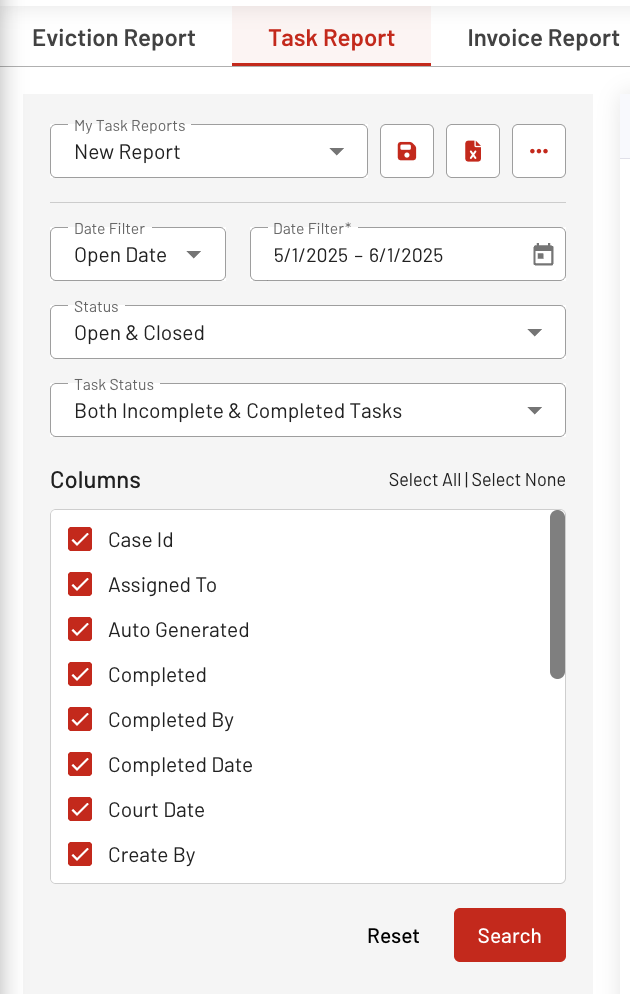Image resolution: width=630 pixels, height=994 pixels.
Task: Open the calendar icon in Date Filter
Action: (543, 255)
